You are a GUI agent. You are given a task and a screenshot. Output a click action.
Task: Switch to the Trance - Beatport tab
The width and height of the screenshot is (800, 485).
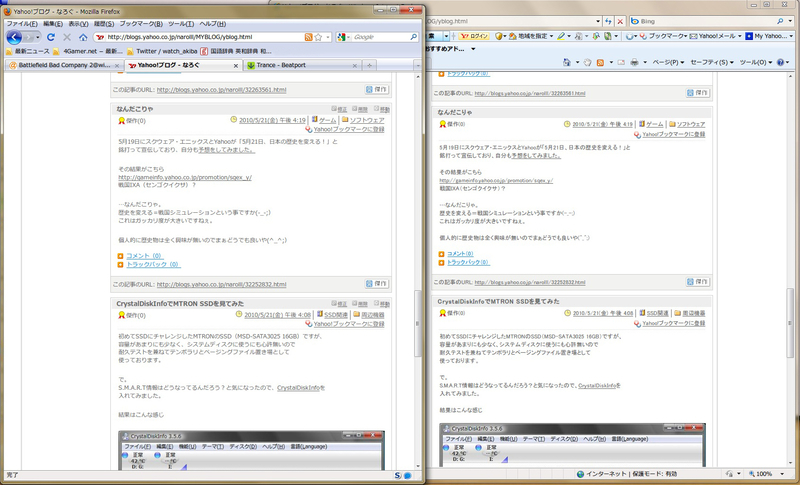(x=302, y=65)
